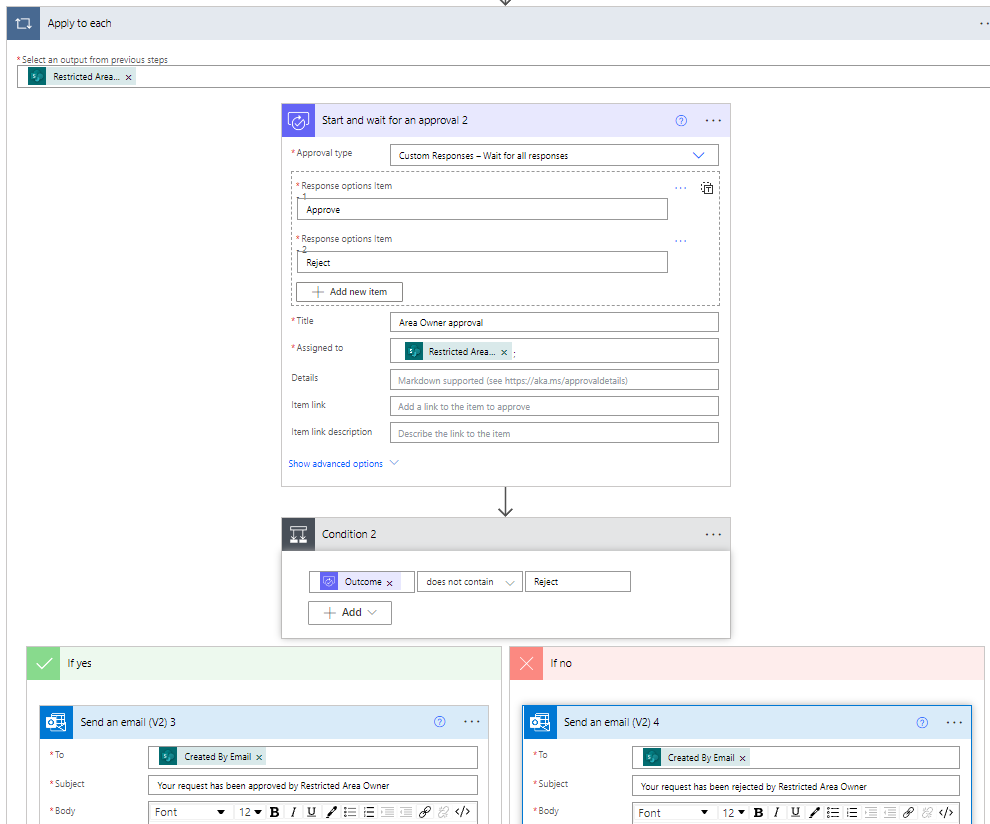The image size is (990, 824).
Task: Insert link in email 3 body toolbar
Action: tap(425, 812)
